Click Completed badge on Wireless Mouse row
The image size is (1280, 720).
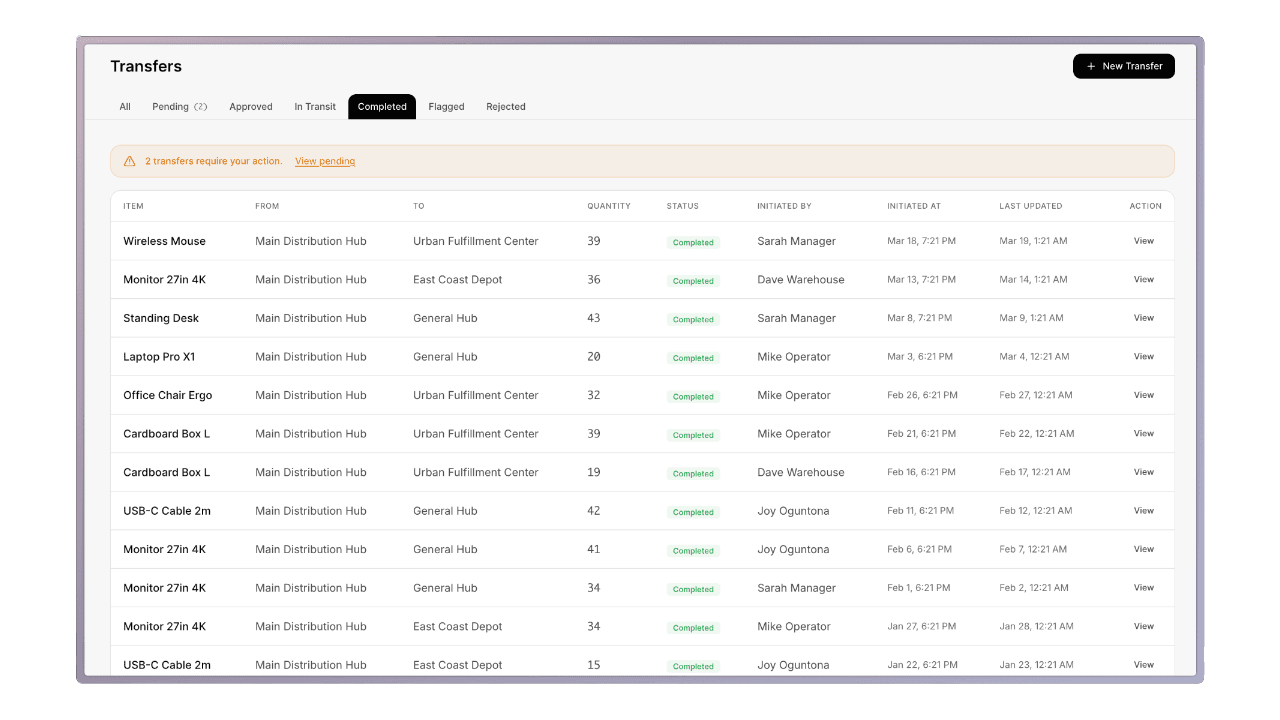click(x=693, y=242)
